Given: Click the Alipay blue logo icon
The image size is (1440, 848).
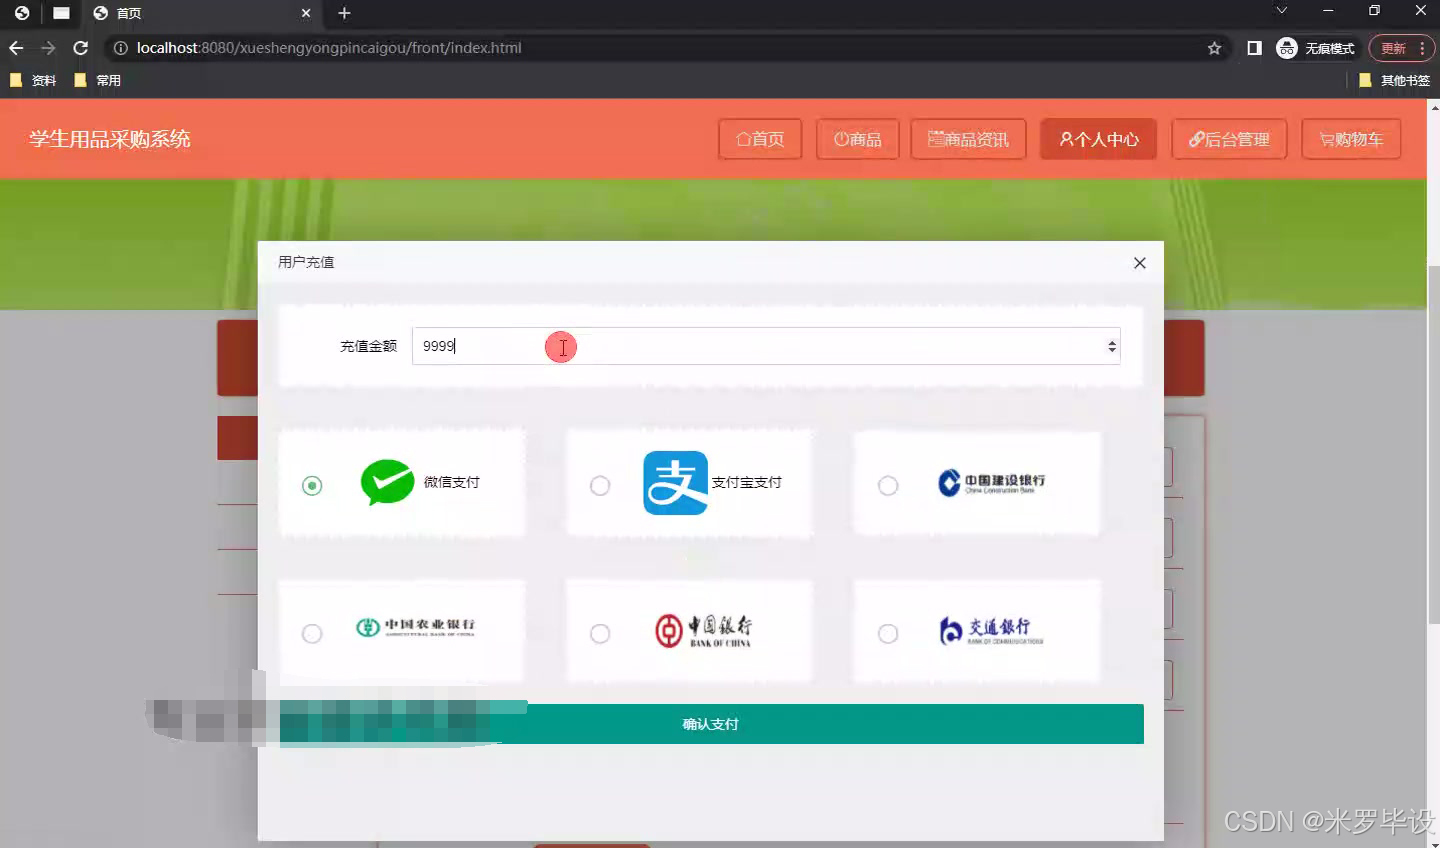Looking at the screenshot, I should pyautogui.click(x=674, y=482).
